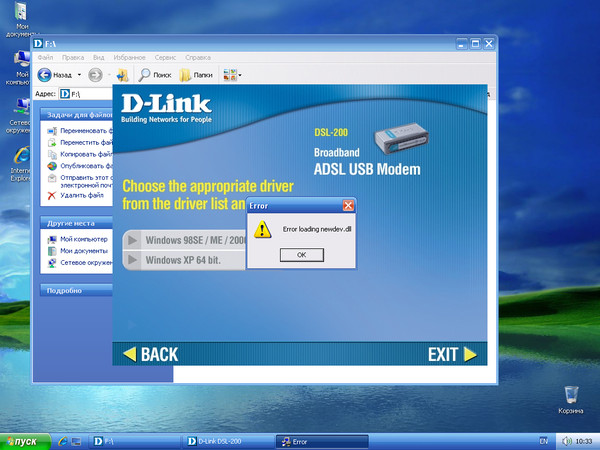Open the Файл menu in the F:\ window
This screenshot has width=600, height=450.
45,57
